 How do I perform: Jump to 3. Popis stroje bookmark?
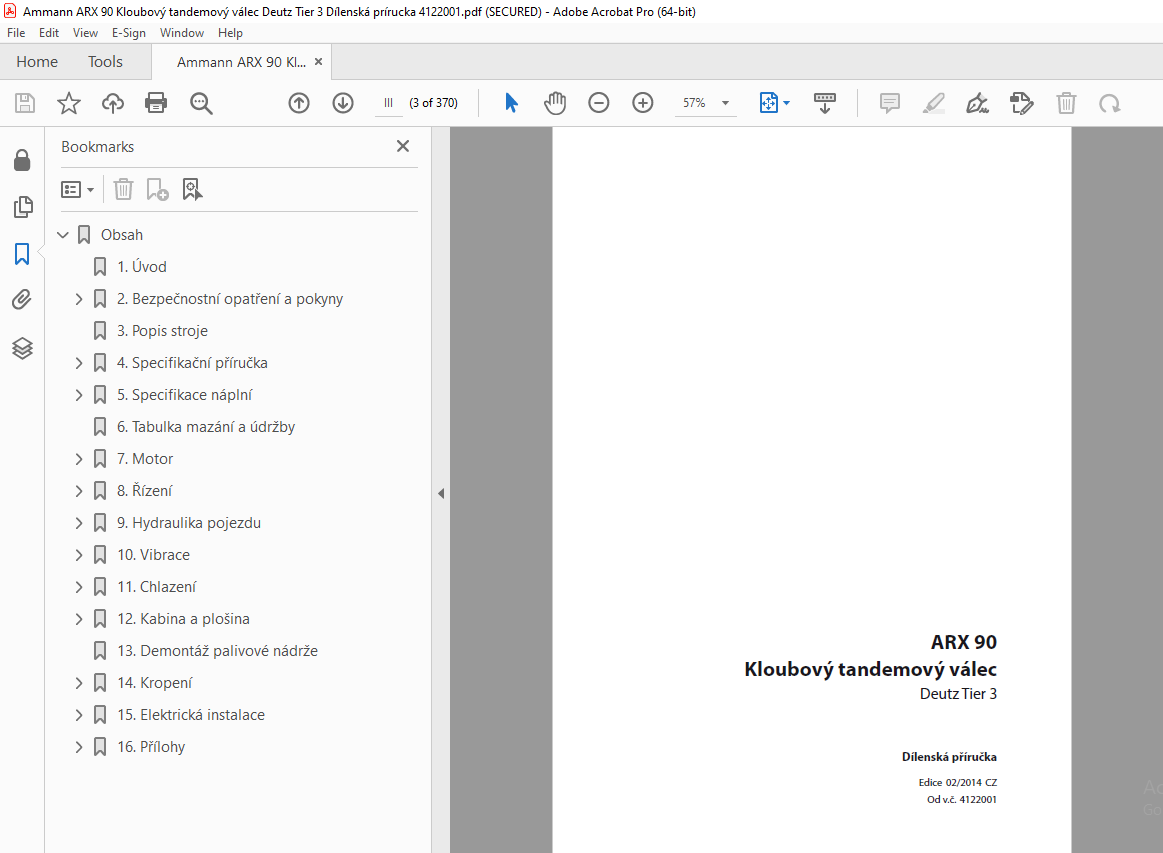coord(162,331)
